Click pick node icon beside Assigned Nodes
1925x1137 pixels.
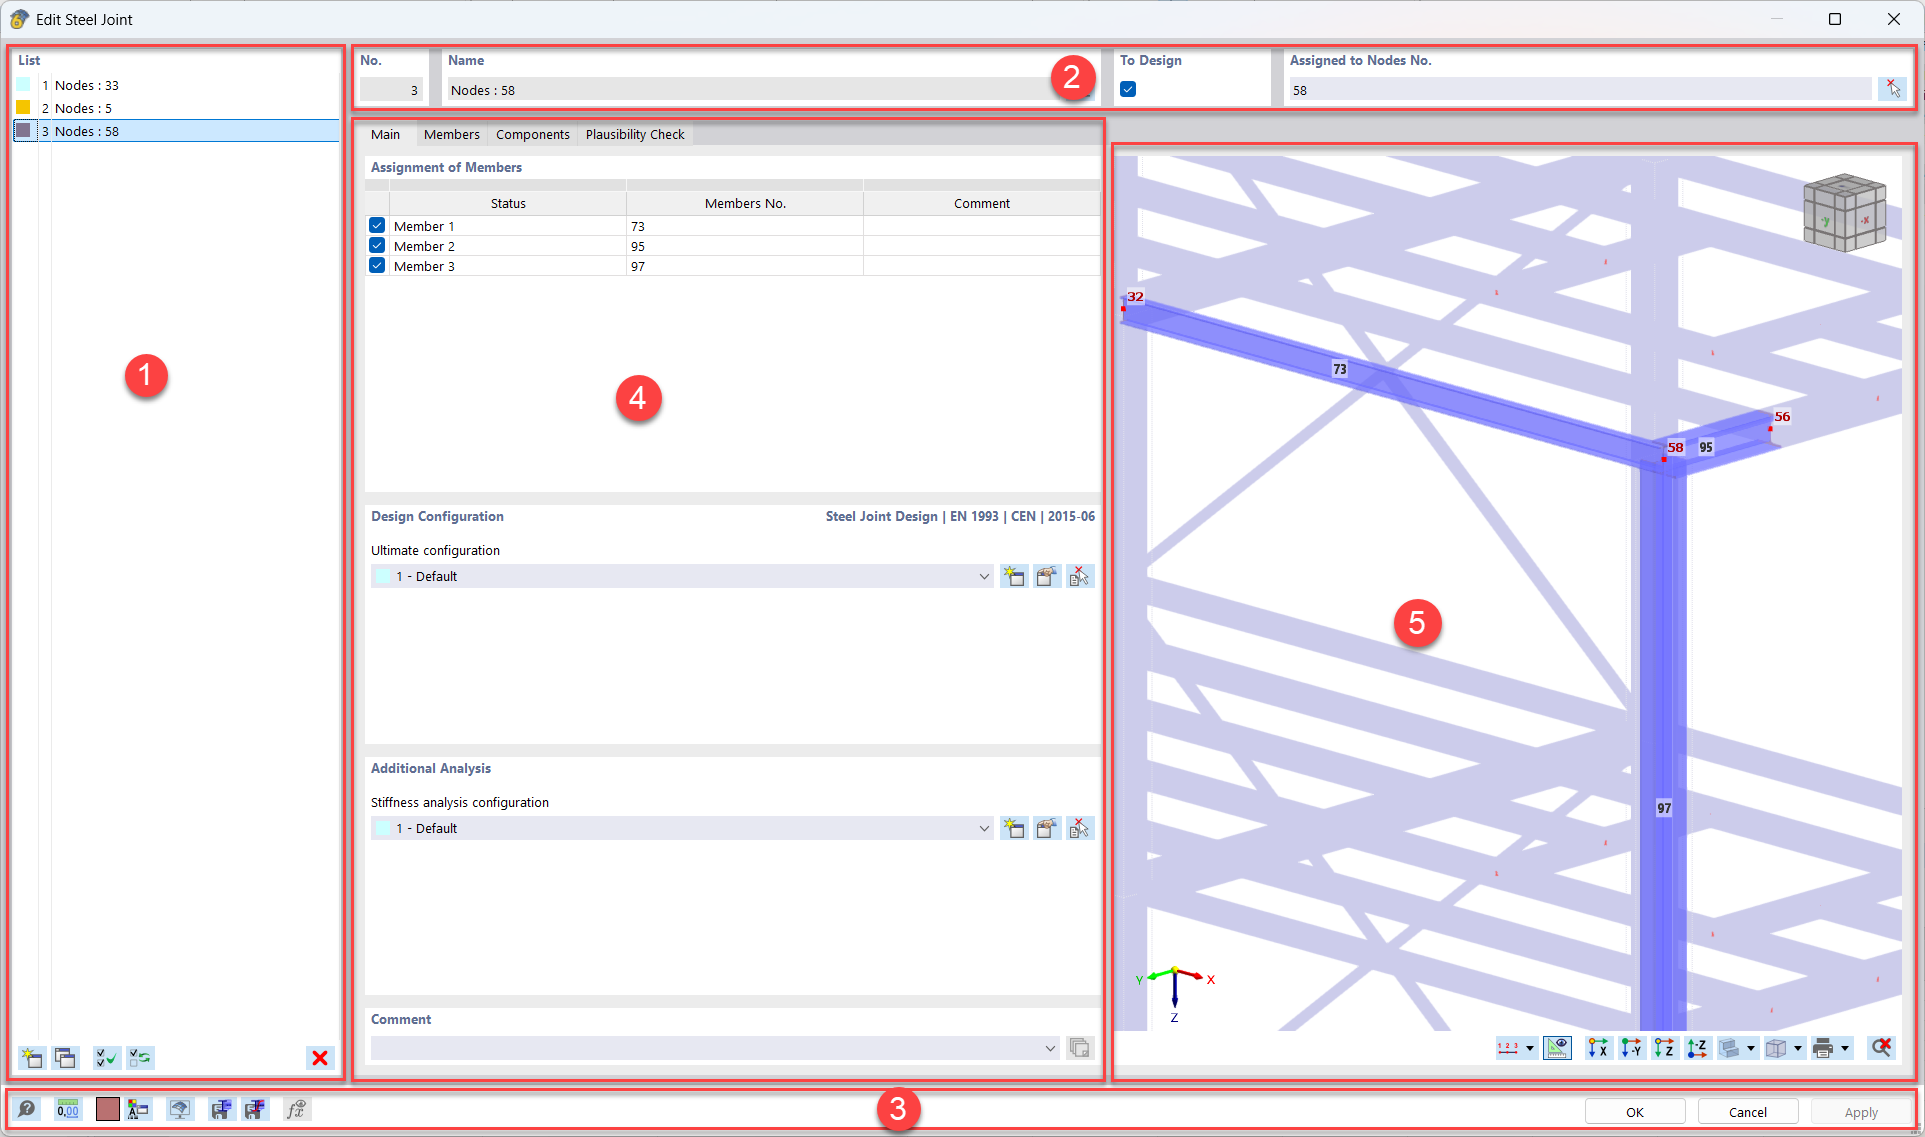[1892, 89]
